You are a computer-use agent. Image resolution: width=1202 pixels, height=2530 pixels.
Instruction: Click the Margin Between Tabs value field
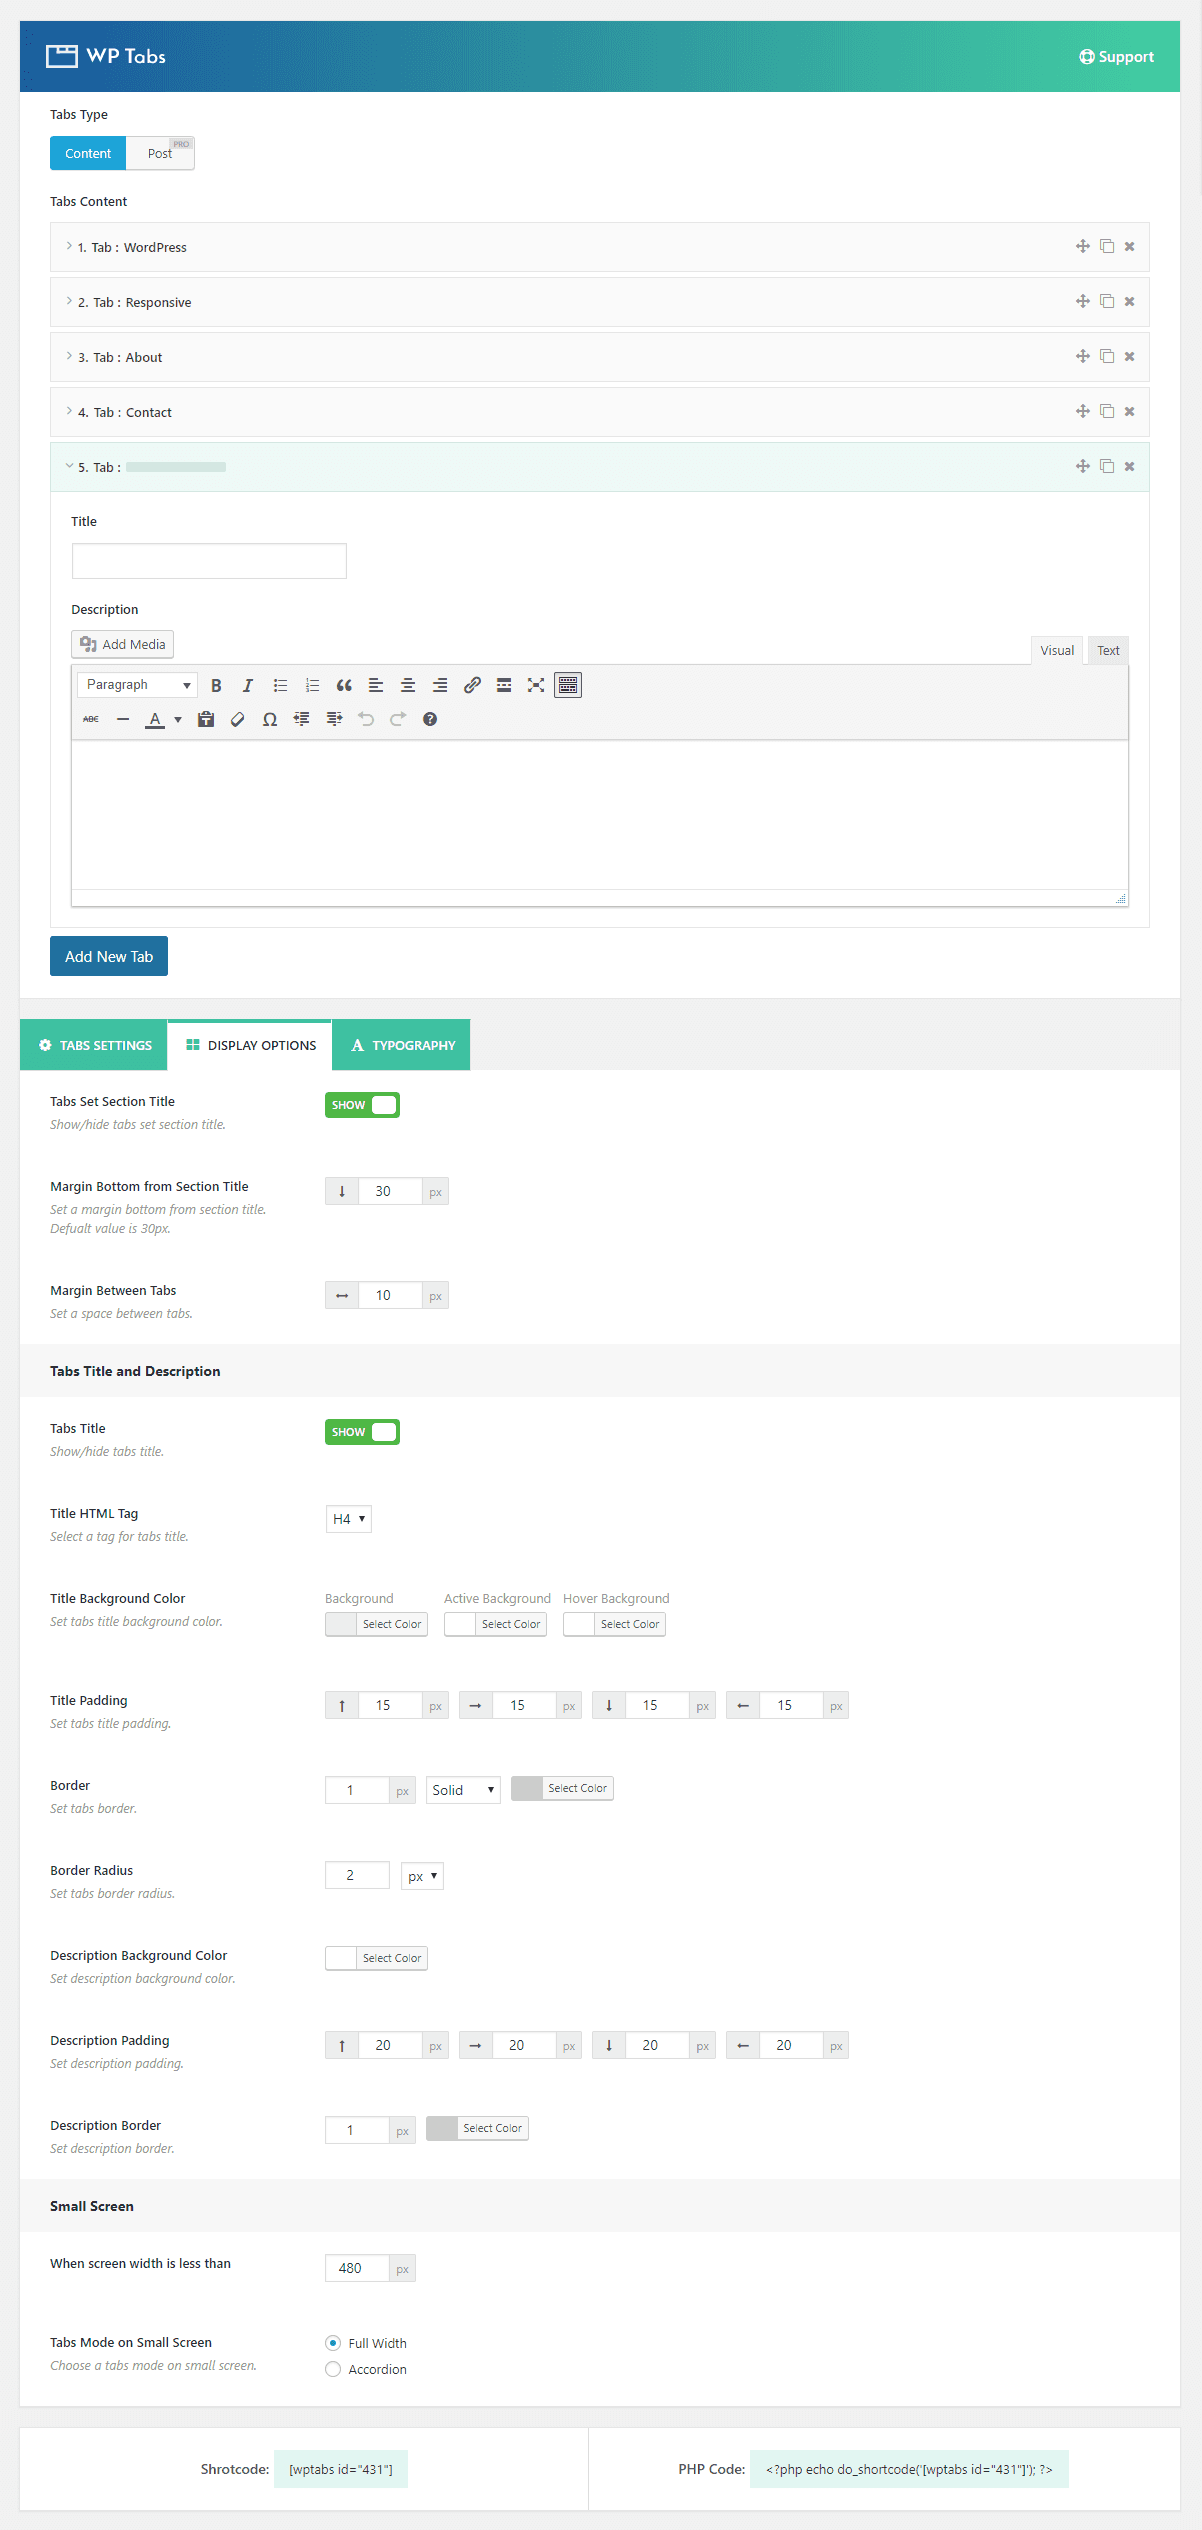(390, 1295)
